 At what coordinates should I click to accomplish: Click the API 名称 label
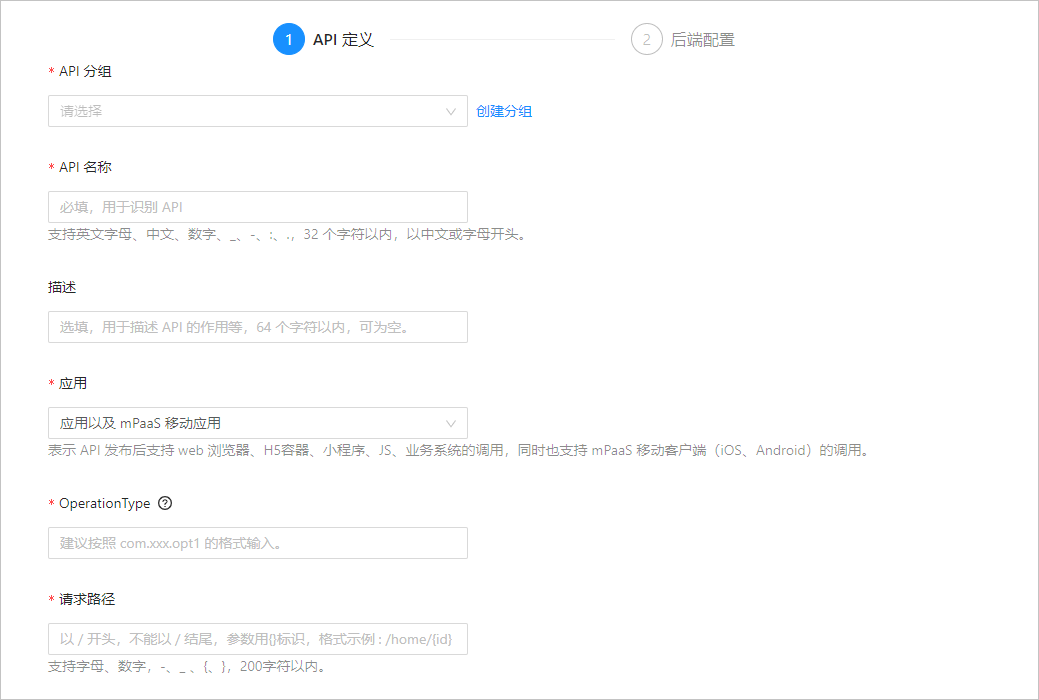85,167
